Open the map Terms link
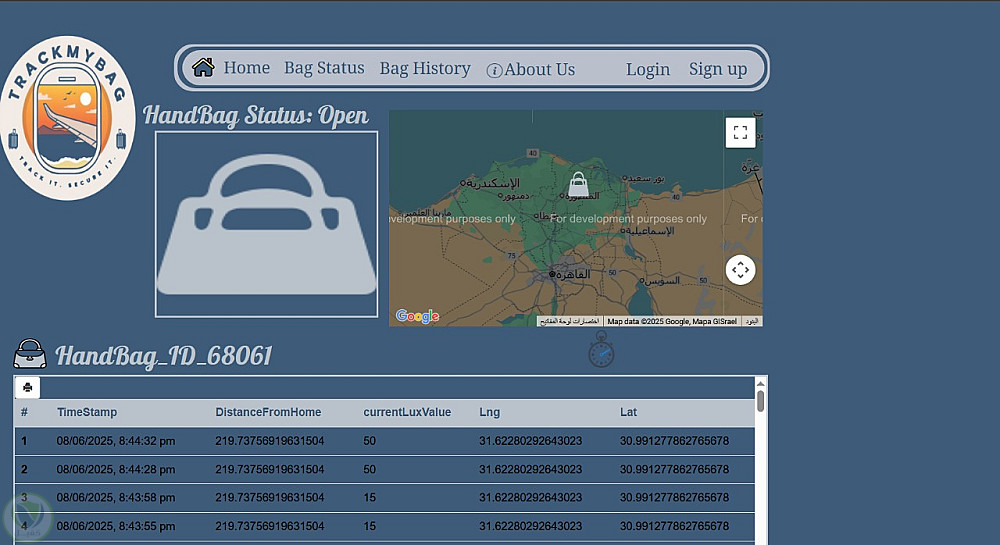Image resolution: width=1000 pixels, height=545 pixels. tap(751, 321)
